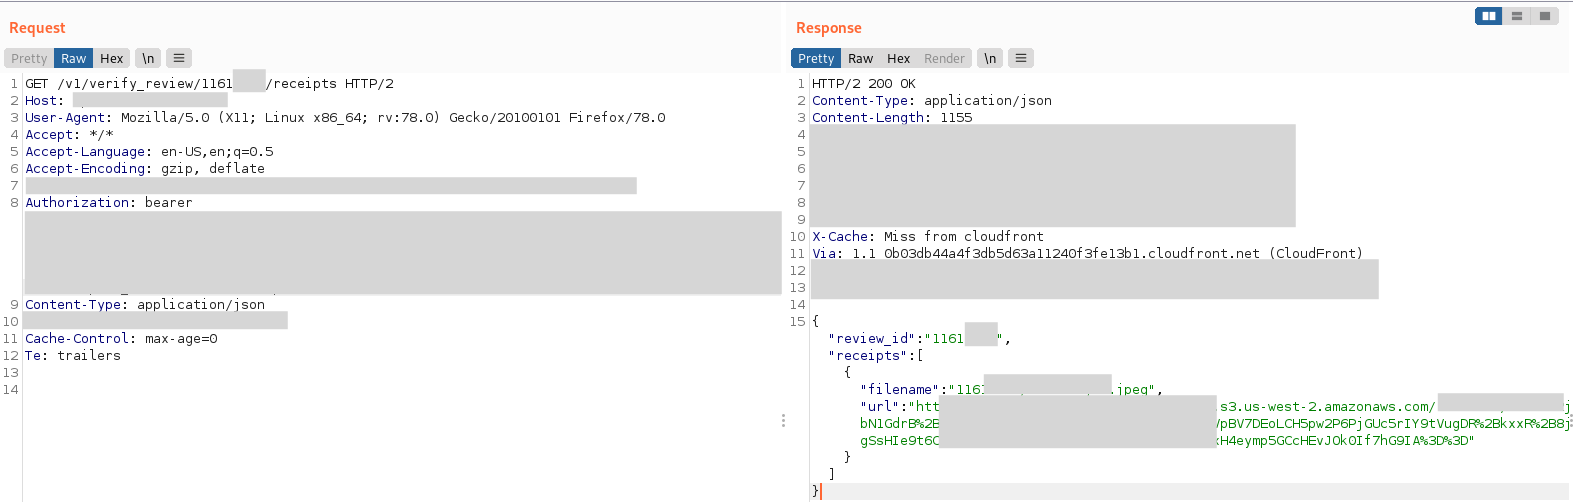Open the Render tab in Response
The image size is (1573, 502).
click(x=944, y=59)
